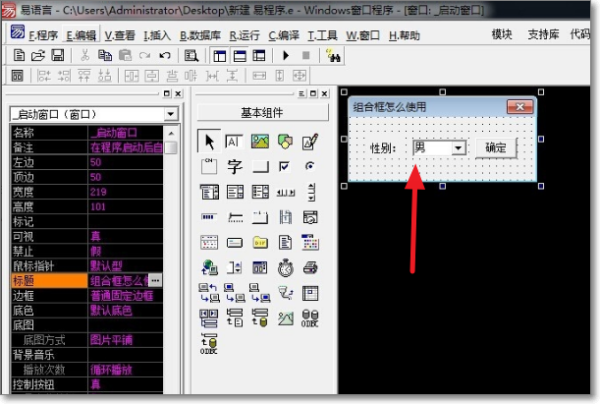Select the progress bar component icon

[x=209, y=217]
